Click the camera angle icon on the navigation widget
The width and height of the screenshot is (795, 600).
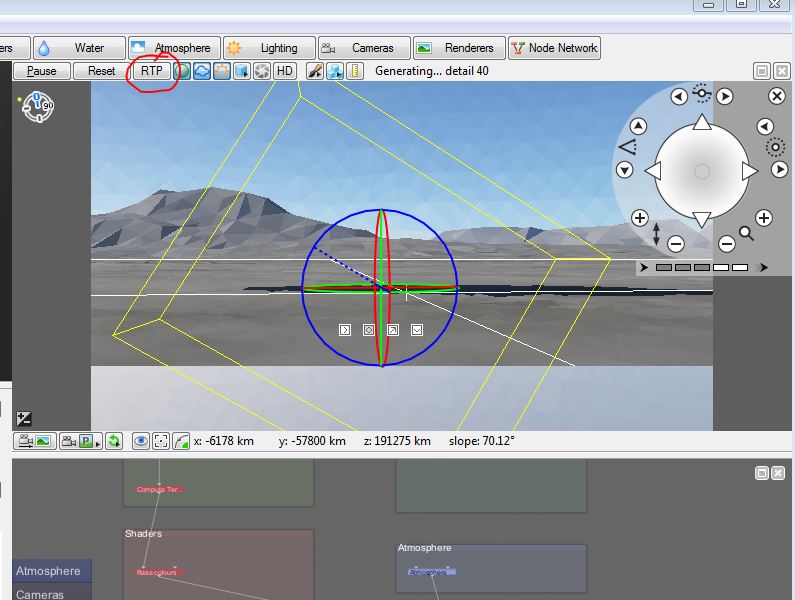[x=628, y=148]
